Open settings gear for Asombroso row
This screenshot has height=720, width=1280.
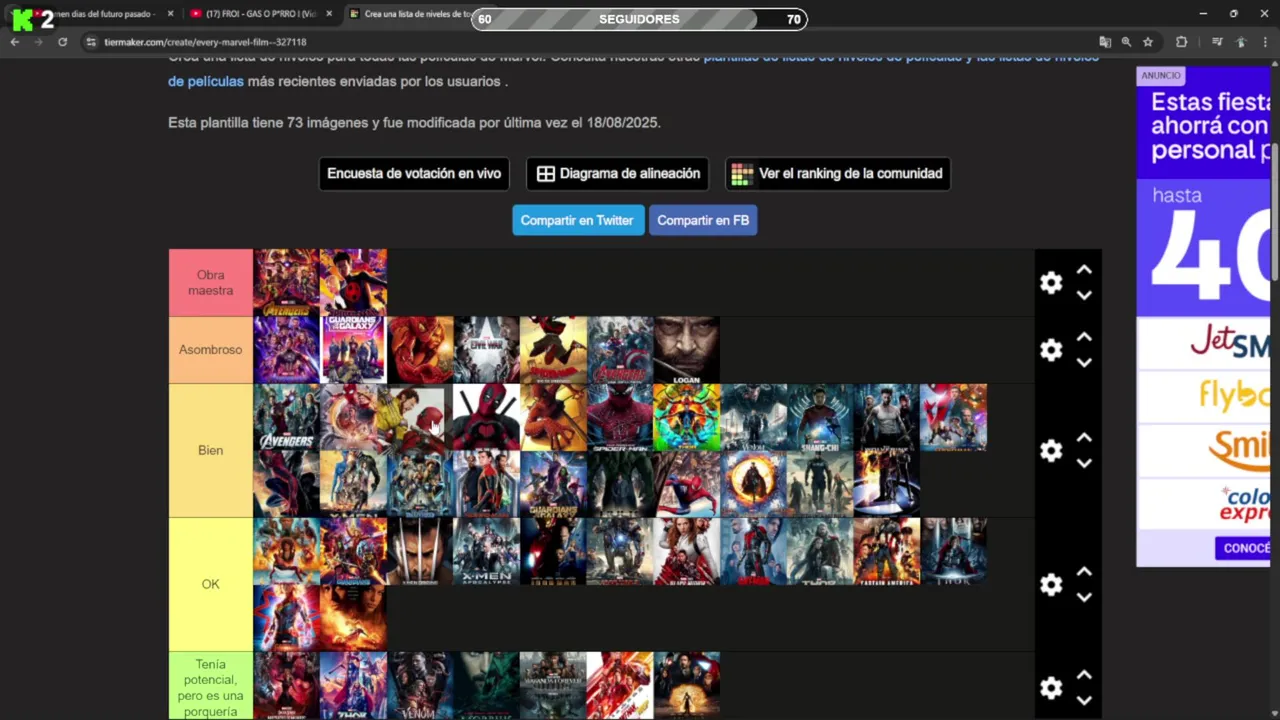pyautogui.click(x=1051, y=350)
